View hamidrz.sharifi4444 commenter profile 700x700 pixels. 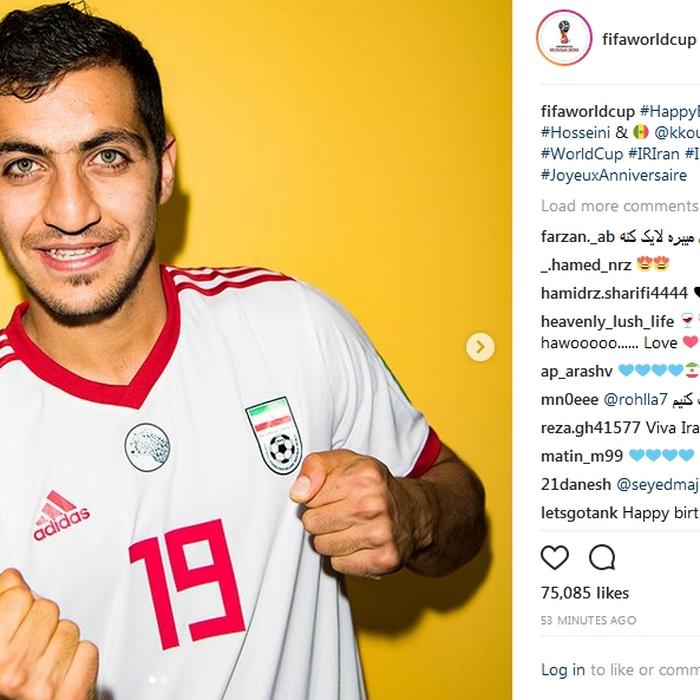[614, 293]
